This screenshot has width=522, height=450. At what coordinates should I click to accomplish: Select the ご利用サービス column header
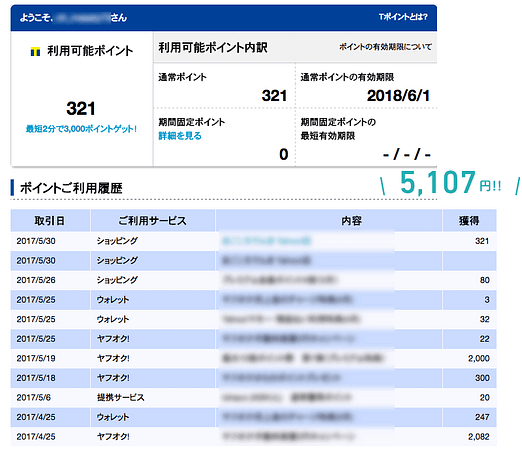coord(153,221)
